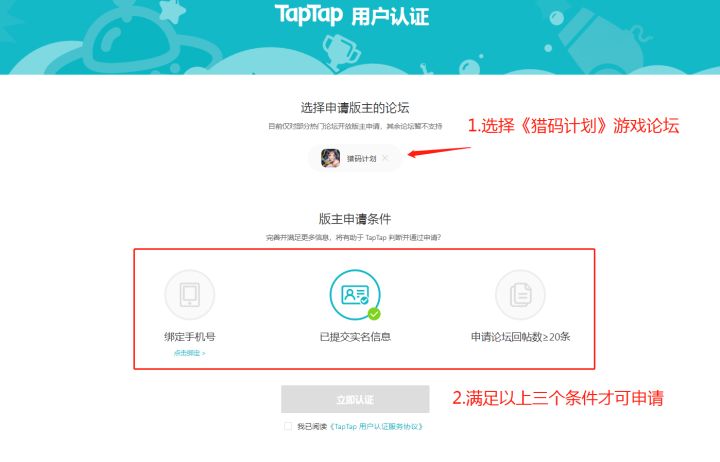Open the TapTap 用户认证服务协议 link
The image size is (720, 462).
(x=376, y=427)
